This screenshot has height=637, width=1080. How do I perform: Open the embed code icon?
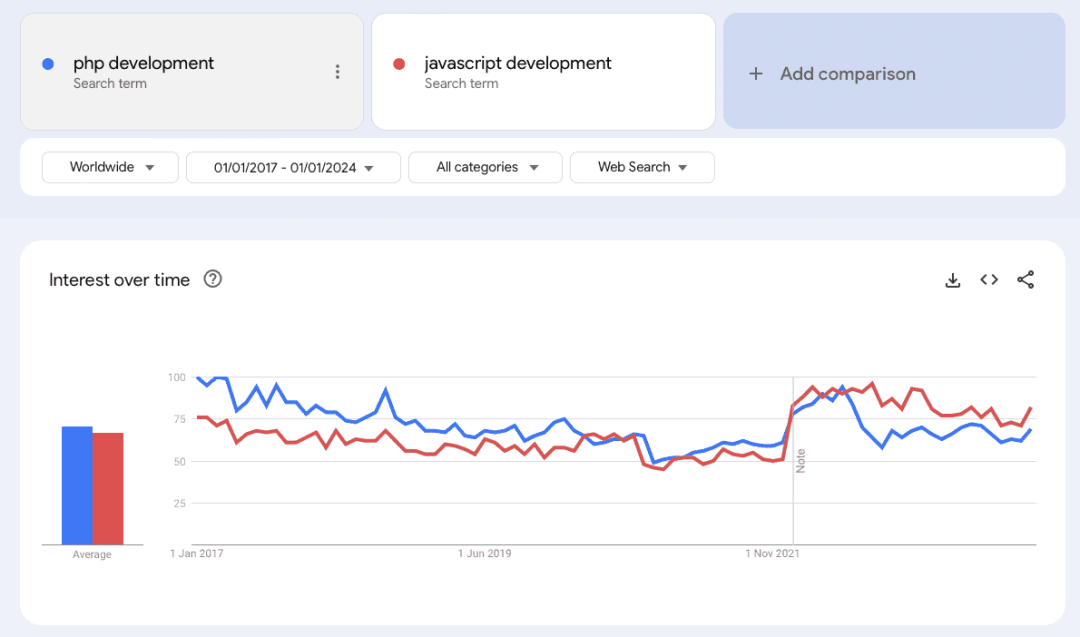(989, 280)
